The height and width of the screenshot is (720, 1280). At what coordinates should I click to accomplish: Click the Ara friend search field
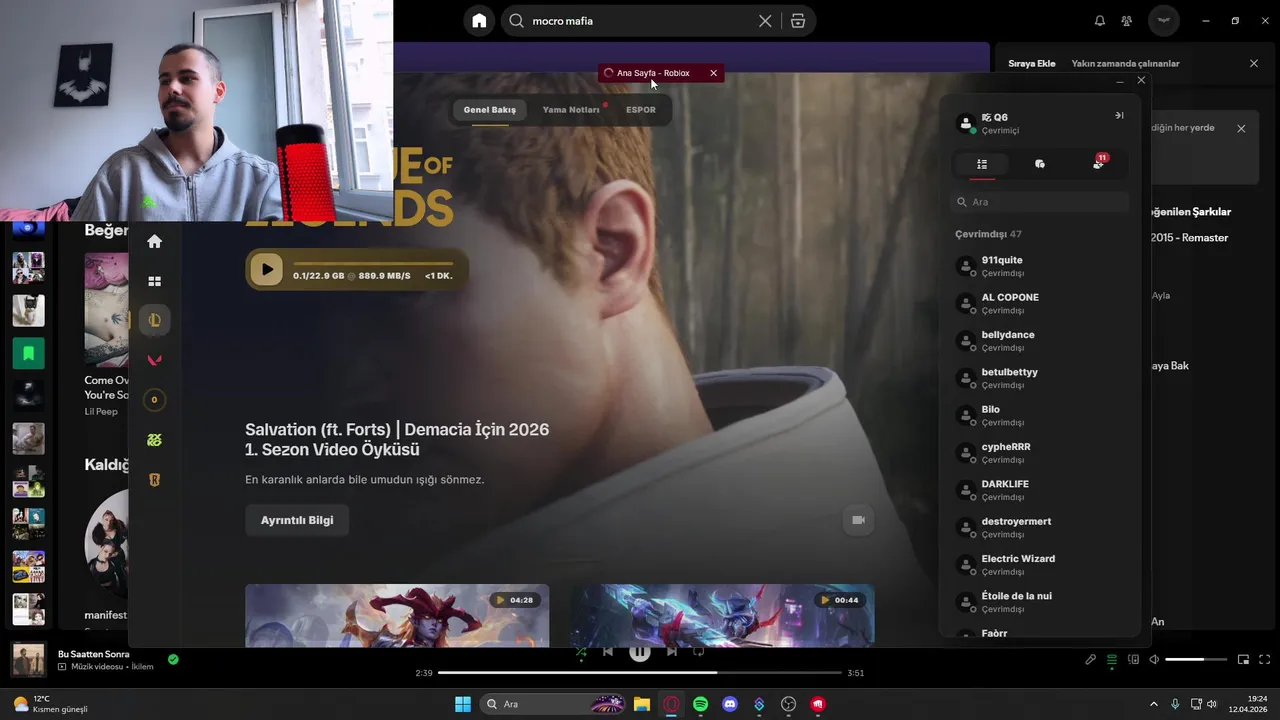[x=1040, y=202]
